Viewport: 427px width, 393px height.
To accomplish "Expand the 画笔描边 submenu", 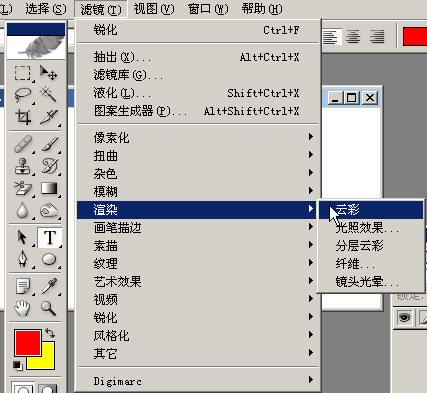I will tap(197, 227).
